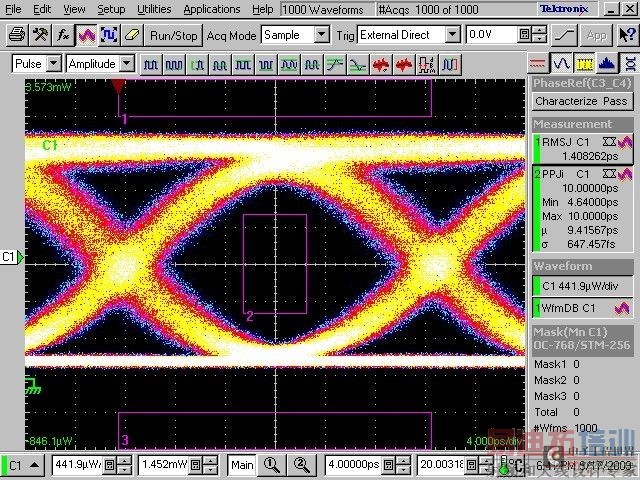Click the 1.452mW vertical offset field
640x480 pixels.
pyautogui.click(x=163, y=464)
